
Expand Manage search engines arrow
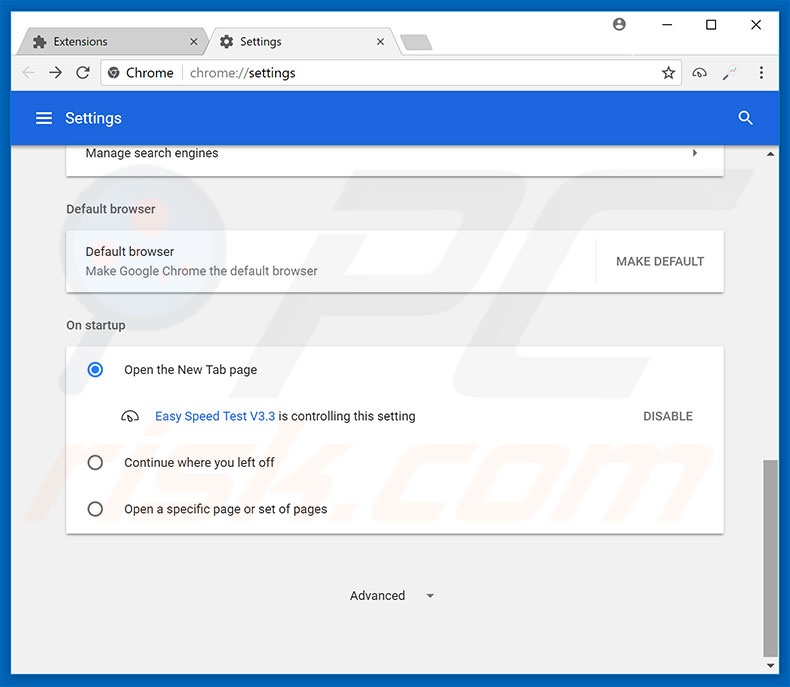pyautogui.click(x=695, y=153)
